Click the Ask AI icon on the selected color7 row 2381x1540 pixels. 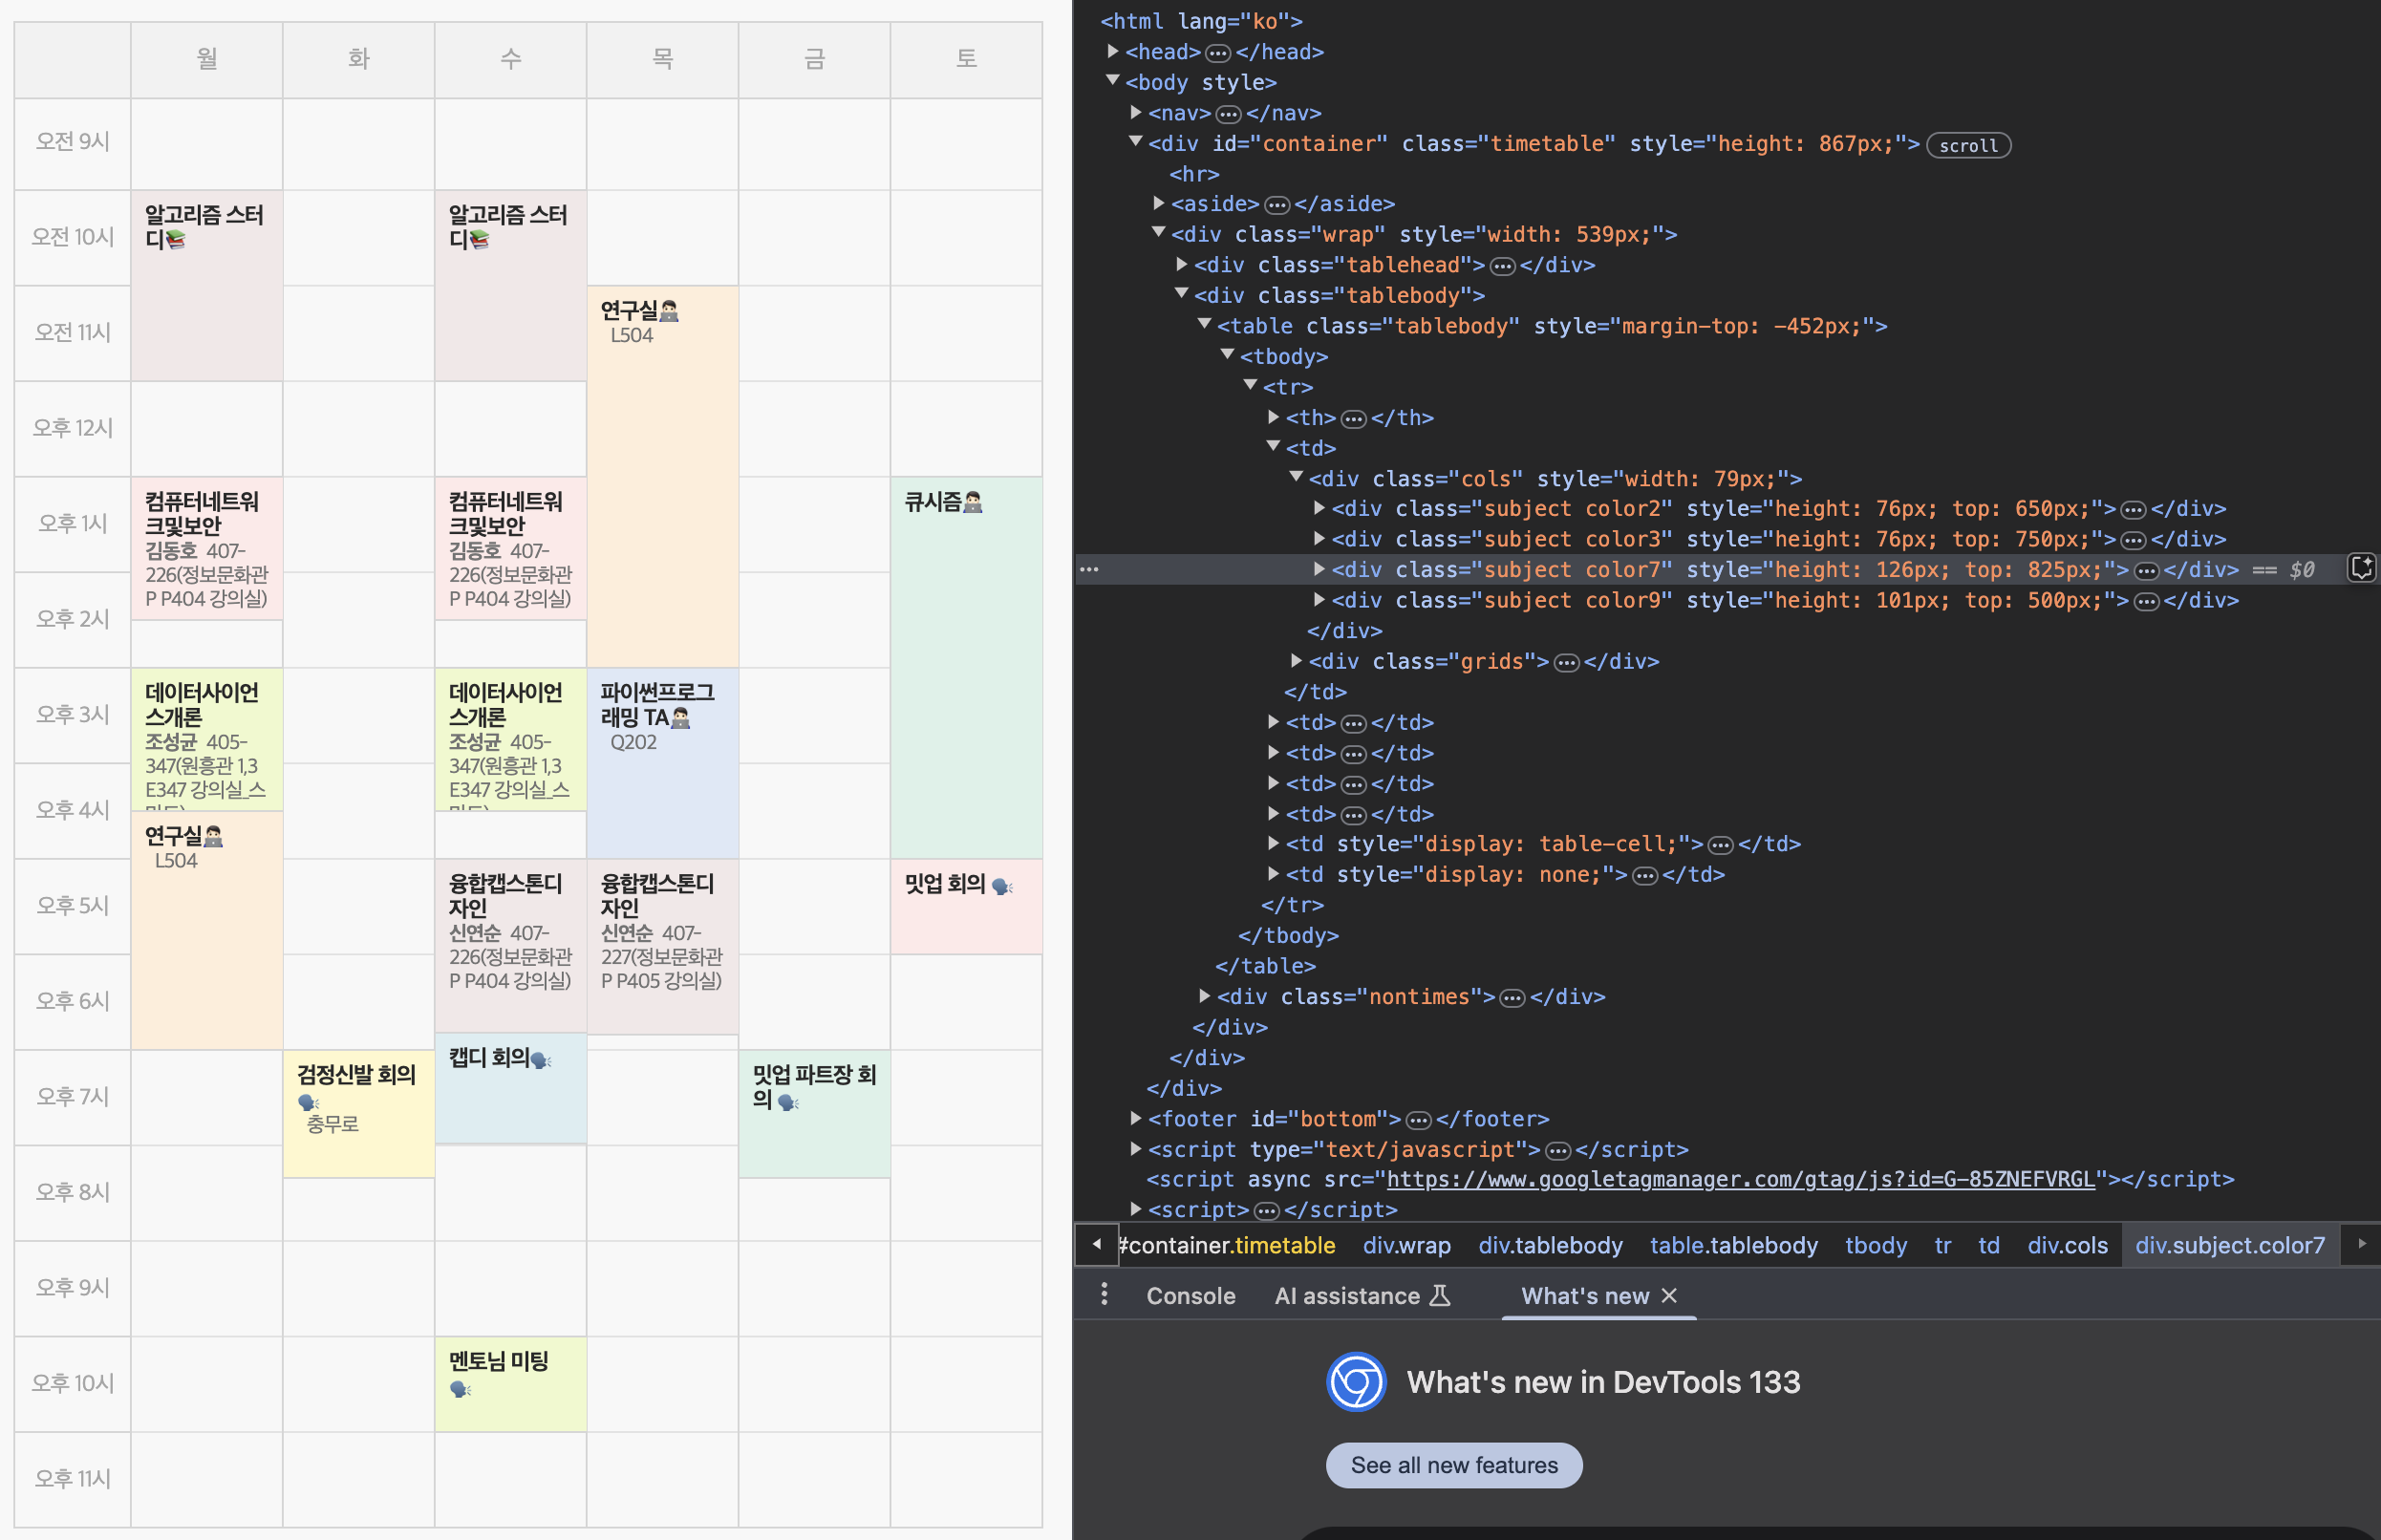[2361, 569]
